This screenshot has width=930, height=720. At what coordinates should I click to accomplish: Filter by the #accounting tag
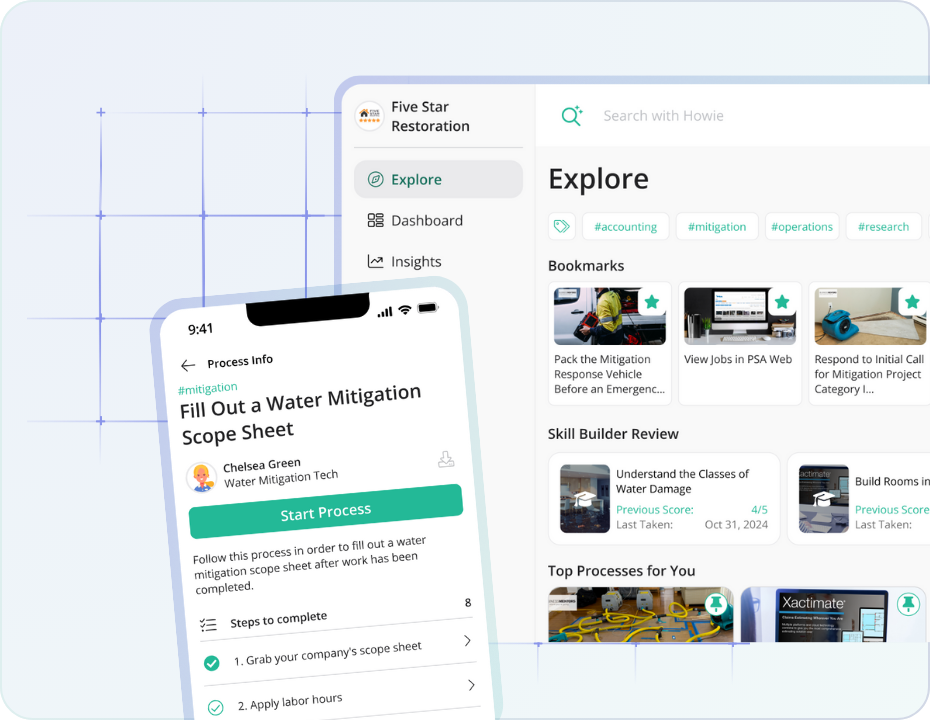[625, 227]
